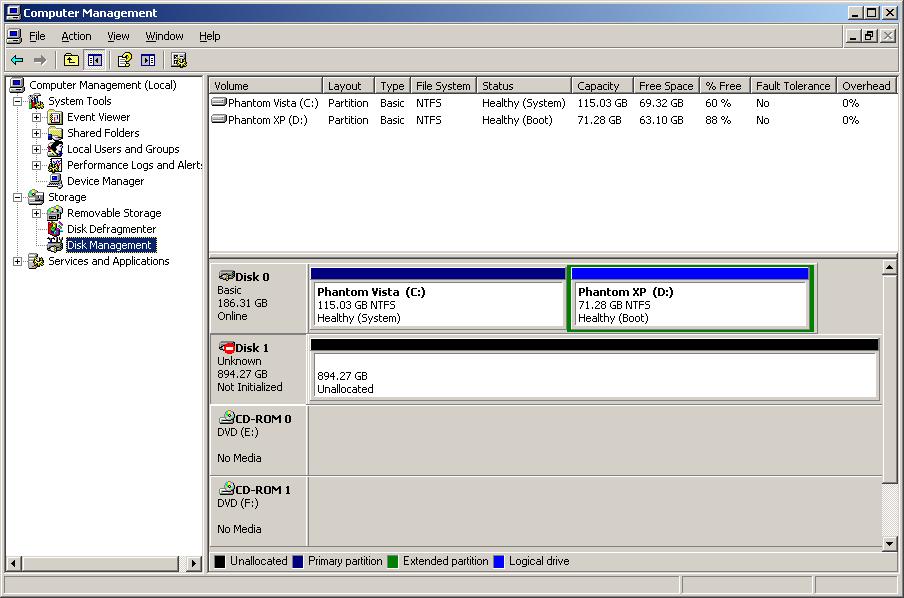Viewport: 904px width, 598px height.
Task: Click the Primary partition legend swatch
Action: 297,561
